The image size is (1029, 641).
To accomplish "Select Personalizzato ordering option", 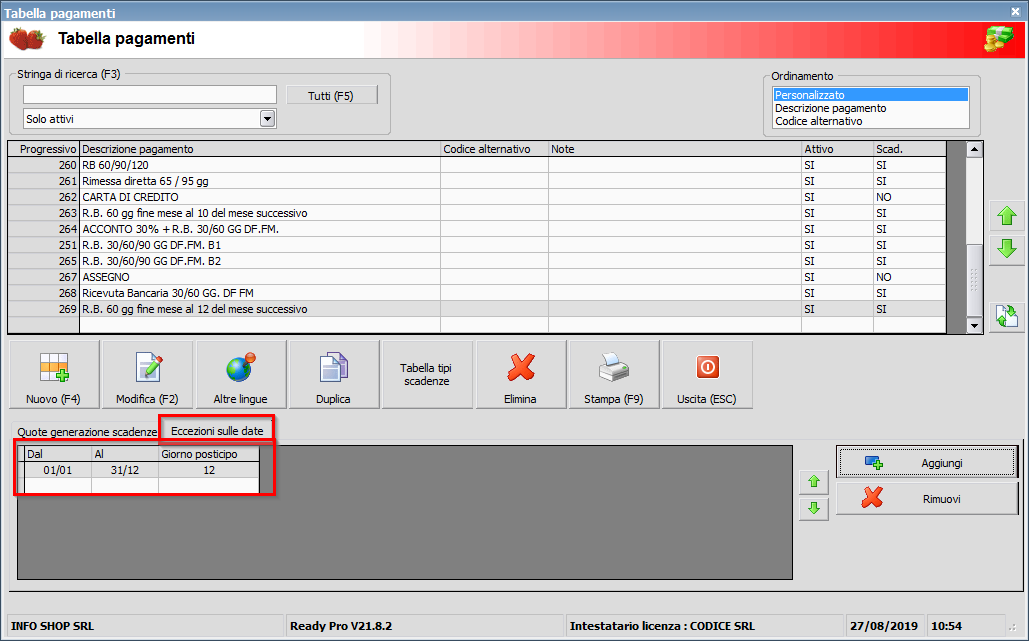I will [870, 95].
